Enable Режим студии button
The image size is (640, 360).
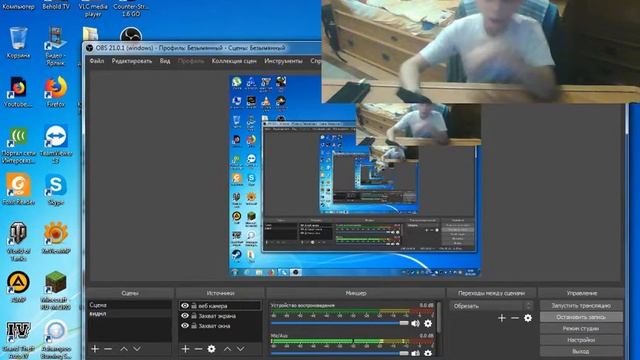coord(581,328)
